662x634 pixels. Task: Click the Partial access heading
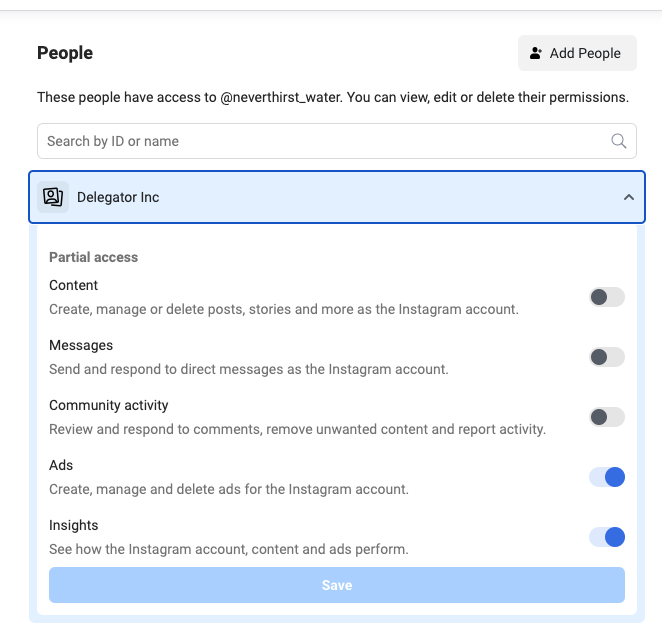click(93, 257)
